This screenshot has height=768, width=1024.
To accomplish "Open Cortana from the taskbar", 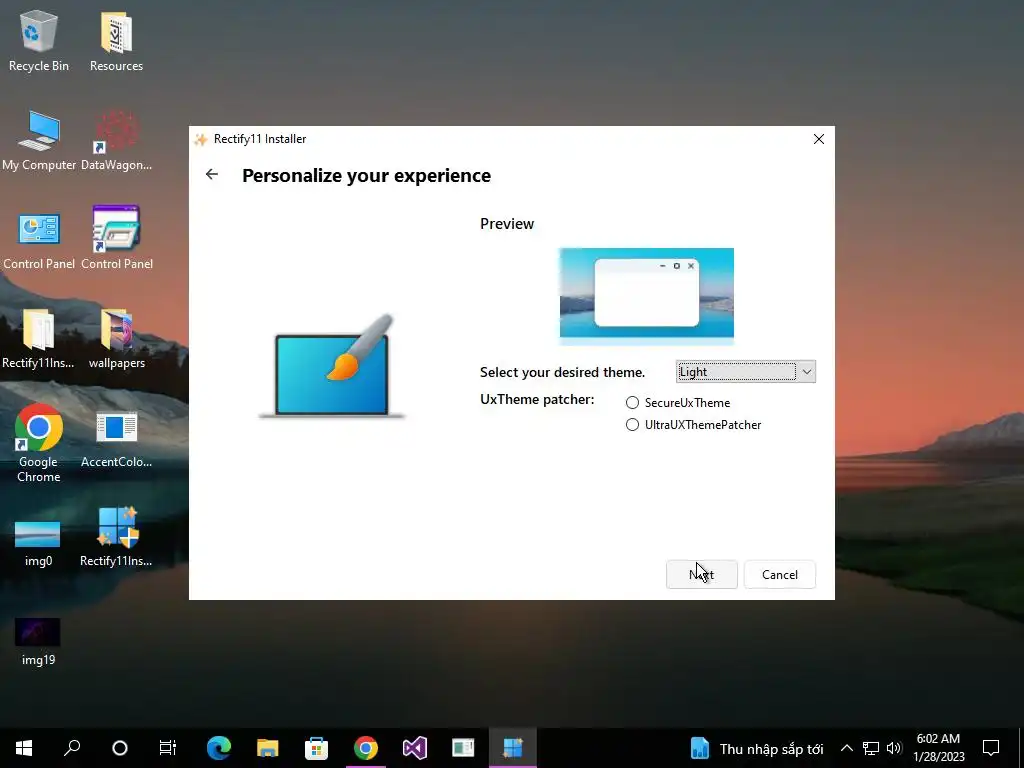I will tap(120, 748).
